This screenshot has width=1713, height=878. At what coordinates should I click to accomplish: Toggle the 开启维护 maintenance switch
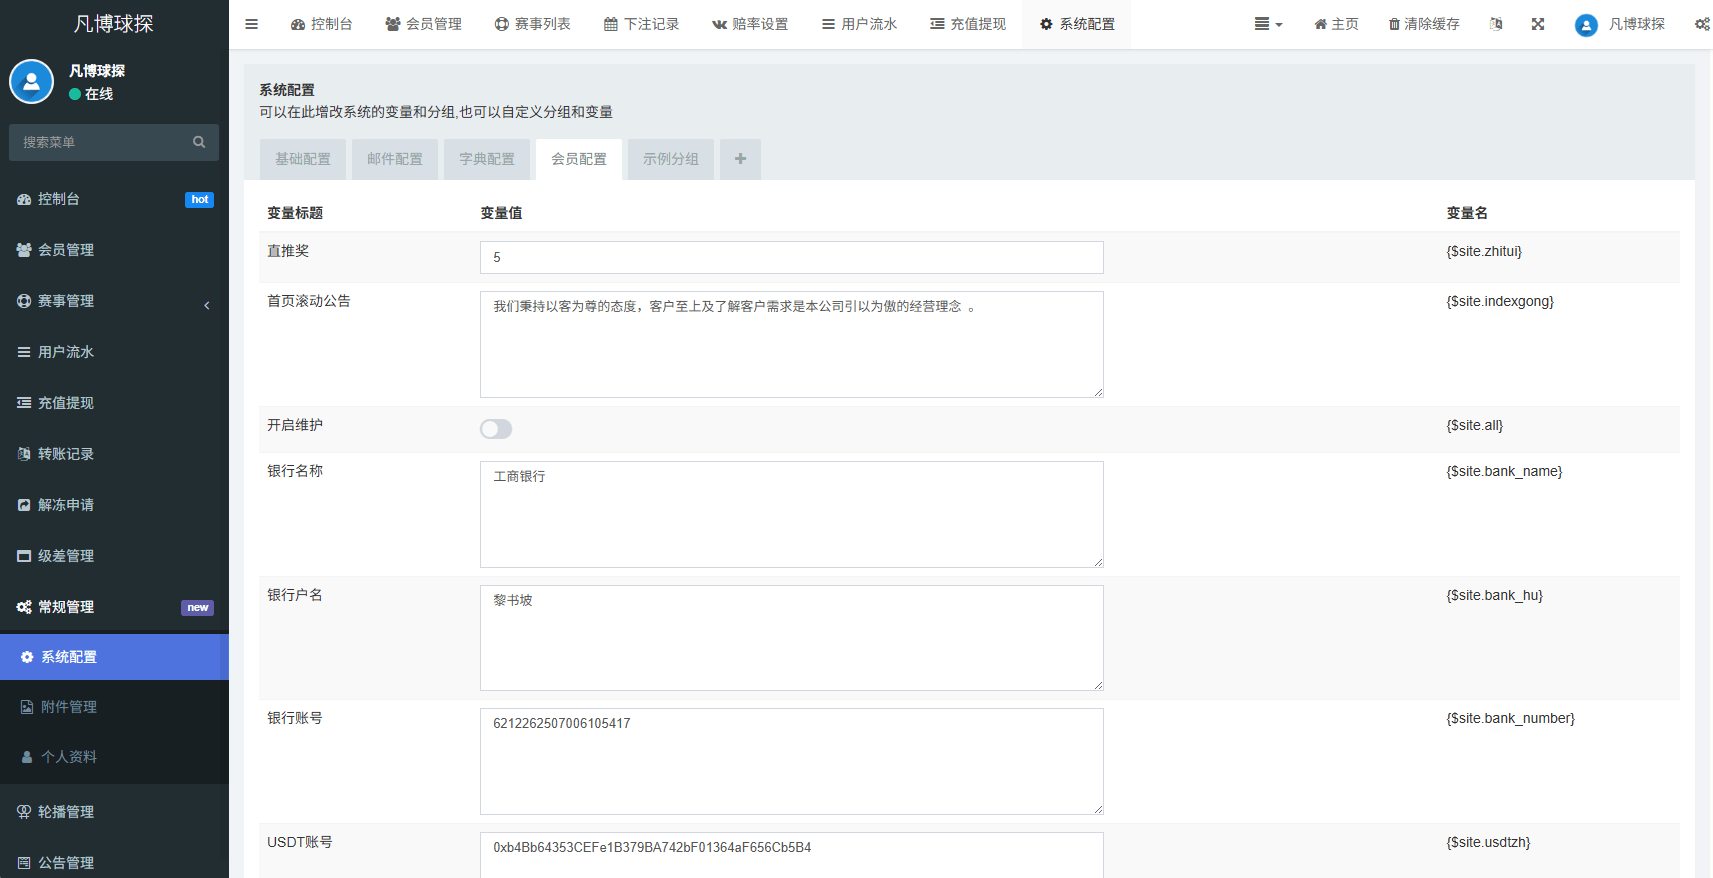tap(496, 429)
